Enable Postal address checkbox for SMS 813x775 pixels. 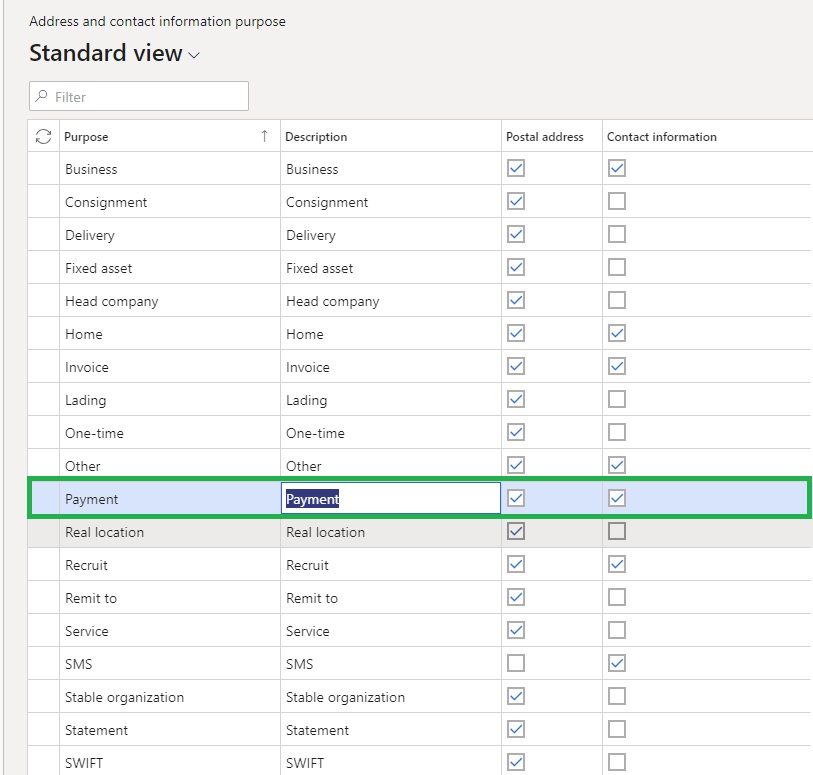pyautogui.click(x=516, y=664)
